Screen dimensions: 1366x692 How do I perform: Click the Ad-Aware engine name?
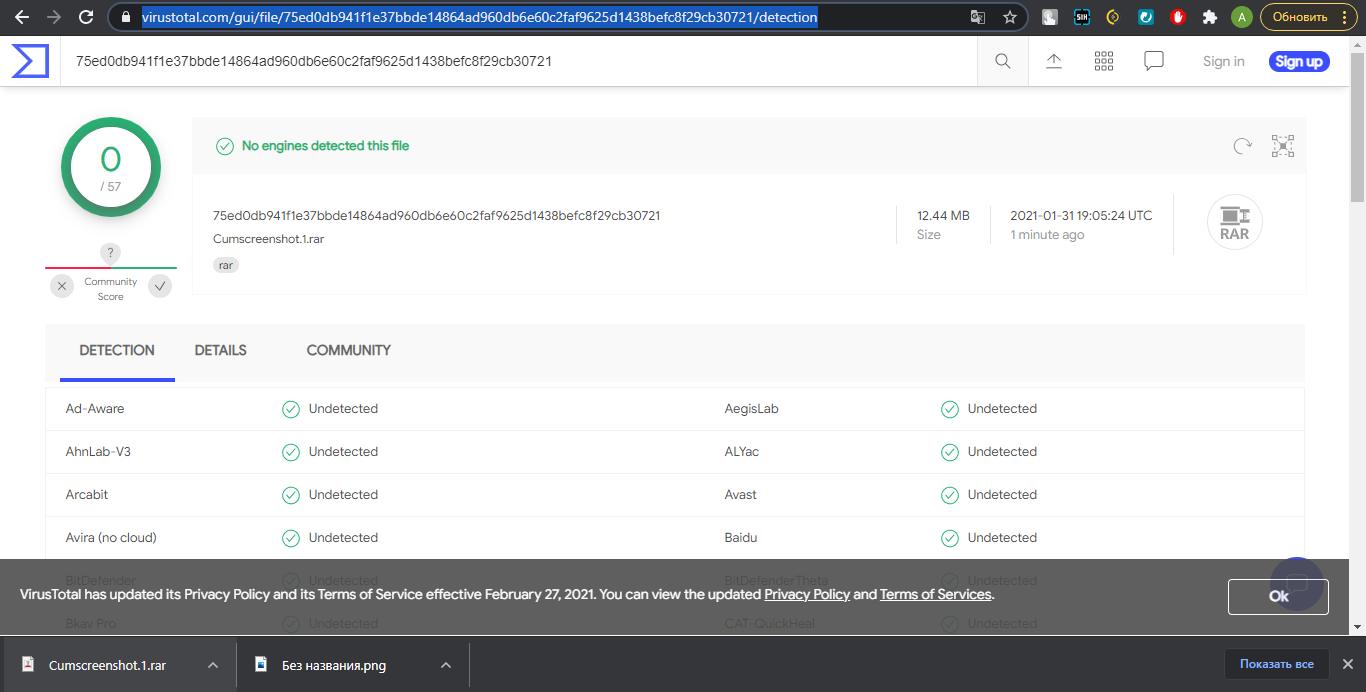click(x=95, y=408)
